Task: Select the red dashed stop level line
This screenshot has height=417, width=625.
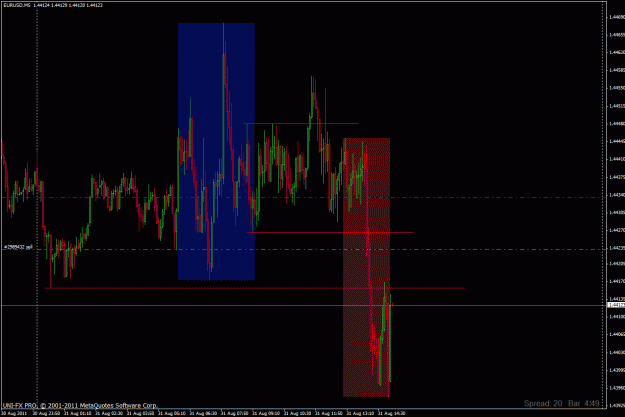Action: pyautogui.click(x=303, y=197)
